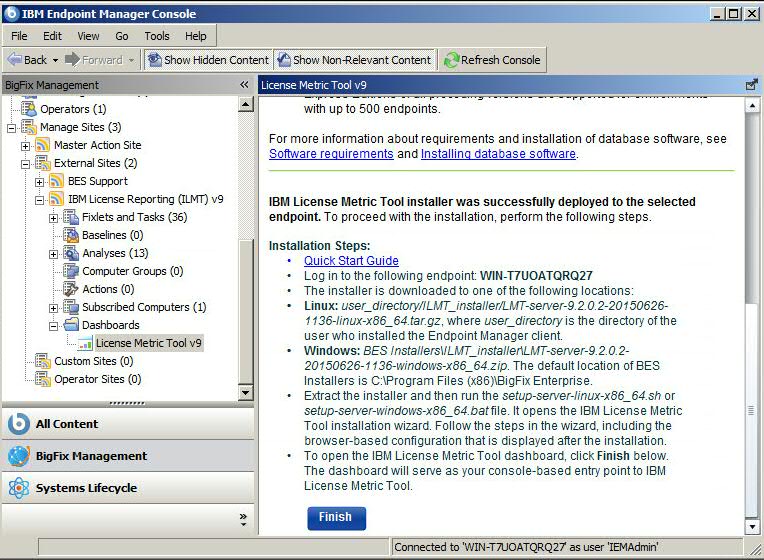
Task: Toggle Show Non-Relevant Content
Action: click(354, 60)
